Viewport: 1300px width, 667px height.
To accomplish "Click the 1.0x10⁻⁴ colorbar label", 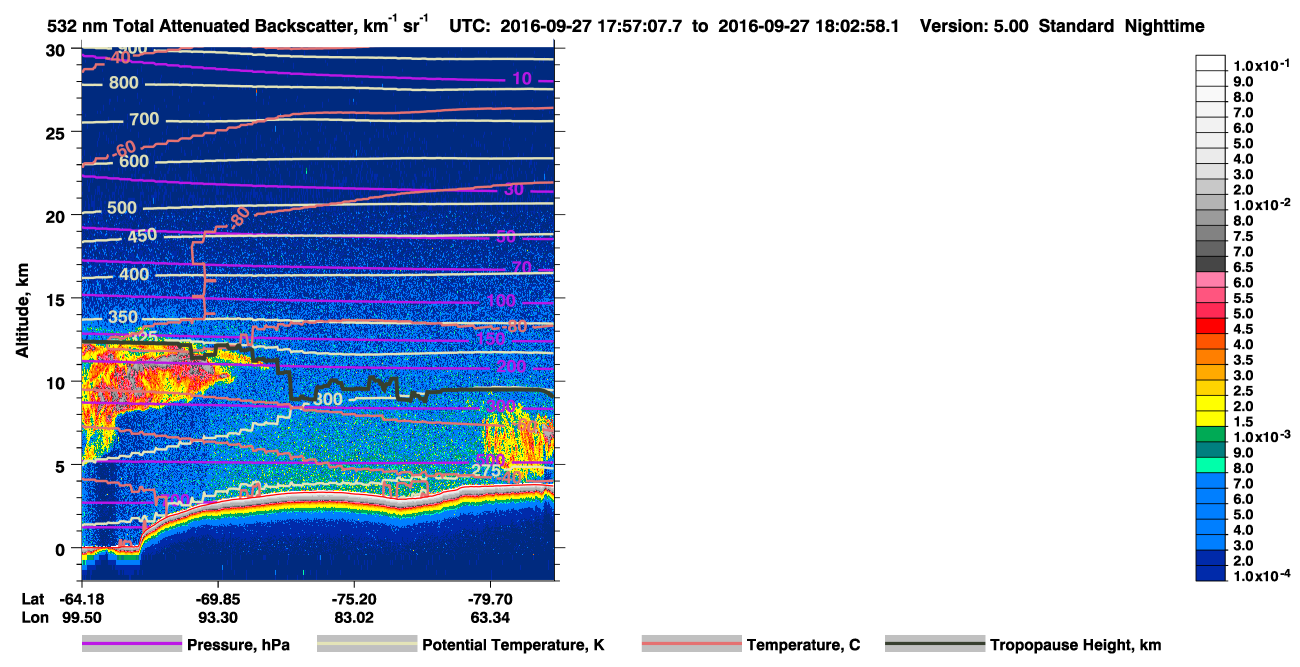I will (1263, 576).
